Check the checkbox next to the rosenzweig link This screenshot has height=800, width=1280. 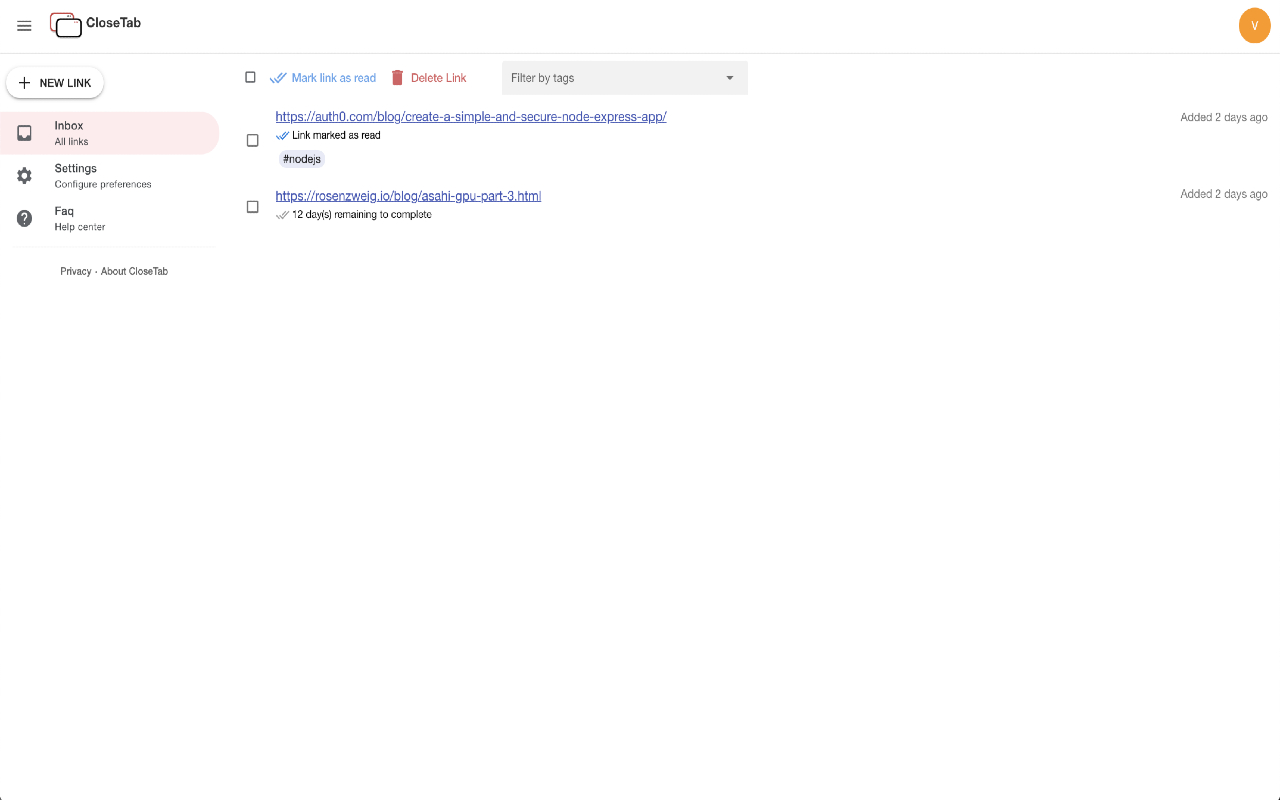tap(252, 207)
